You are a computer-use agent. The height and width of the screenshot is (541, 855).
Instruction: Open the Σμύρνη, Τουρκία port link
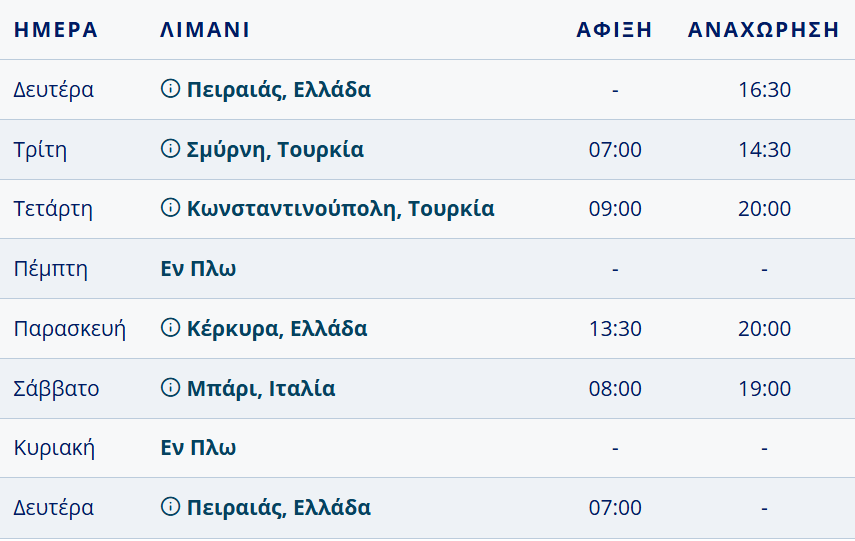[275, 150]
